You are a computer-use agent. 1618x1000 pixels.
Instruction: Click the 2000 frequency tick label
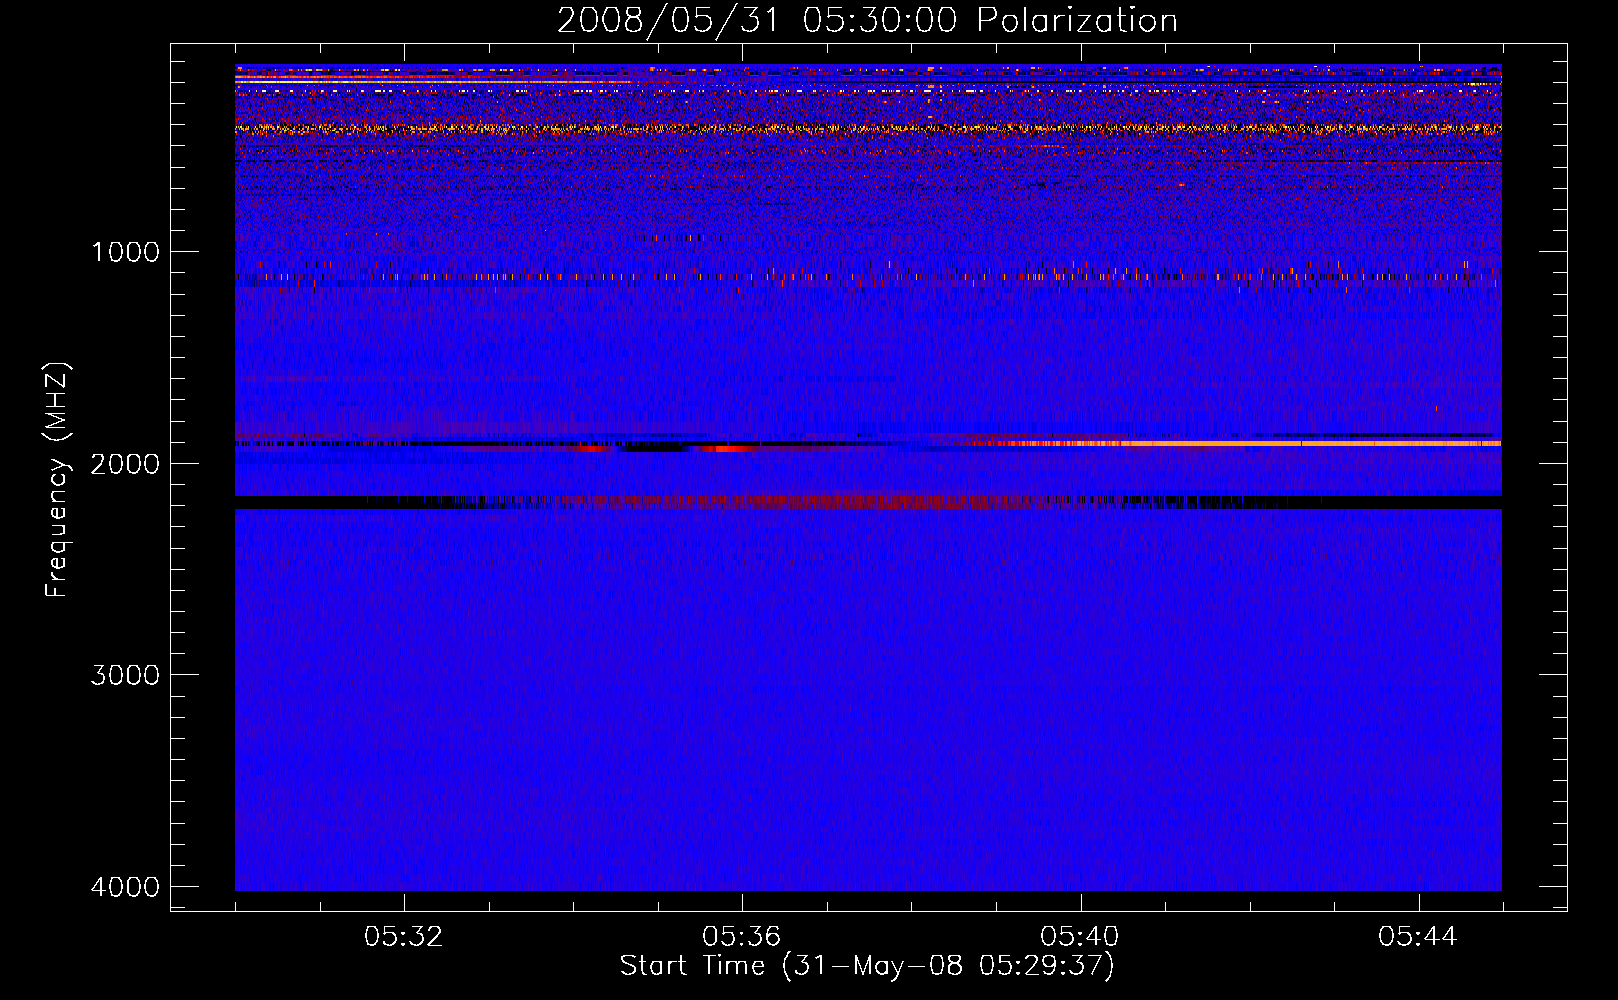pos(125,463)
